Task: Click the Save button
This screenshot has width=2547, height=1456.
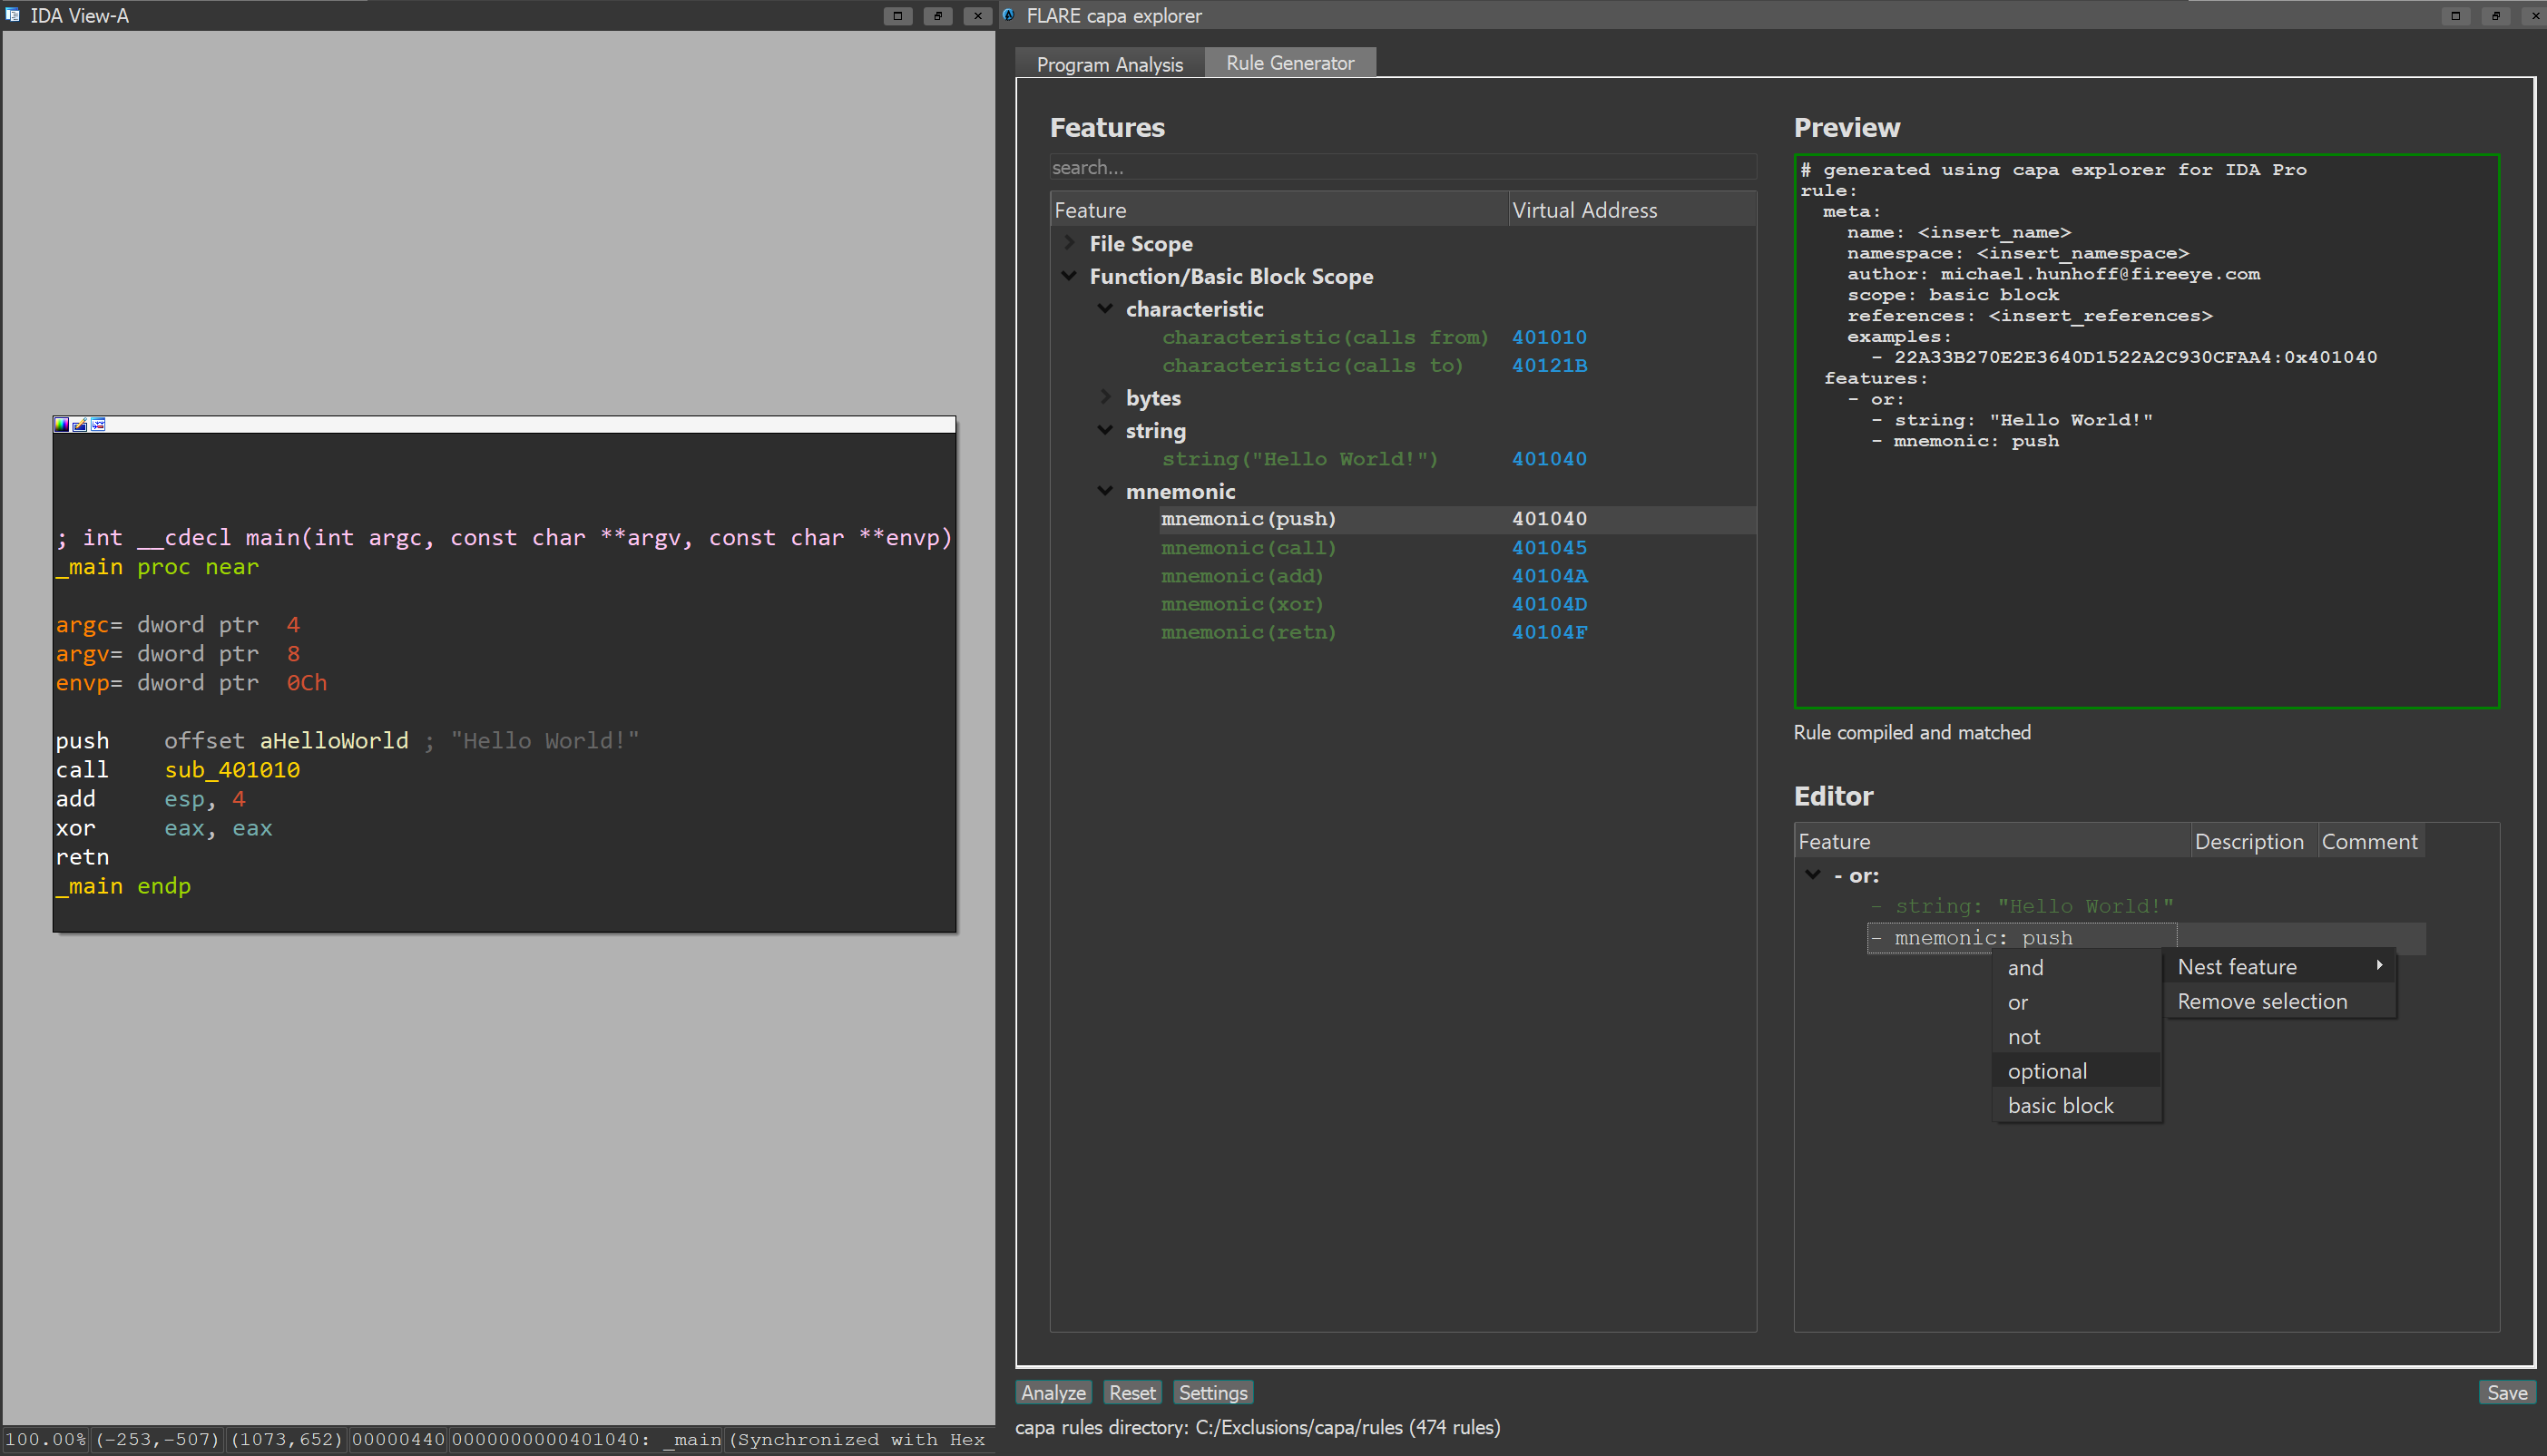Action: 2506,1393
